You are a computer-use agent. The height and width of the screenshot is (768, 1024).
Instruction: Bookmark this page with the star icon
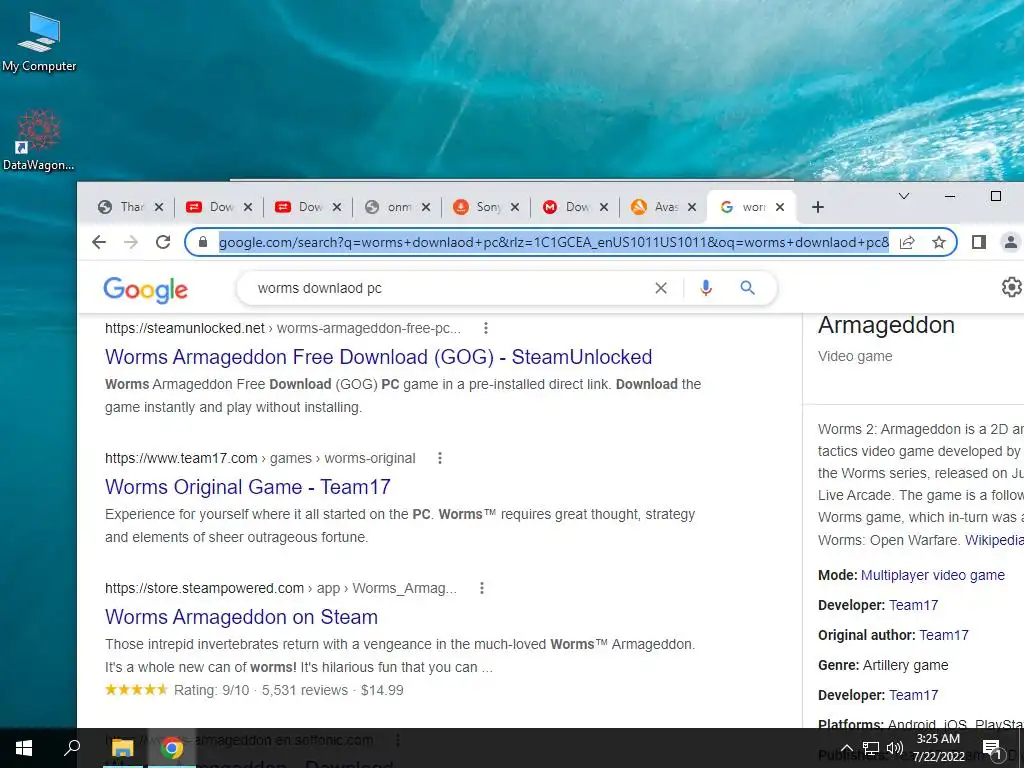click(x=939, y=242)
